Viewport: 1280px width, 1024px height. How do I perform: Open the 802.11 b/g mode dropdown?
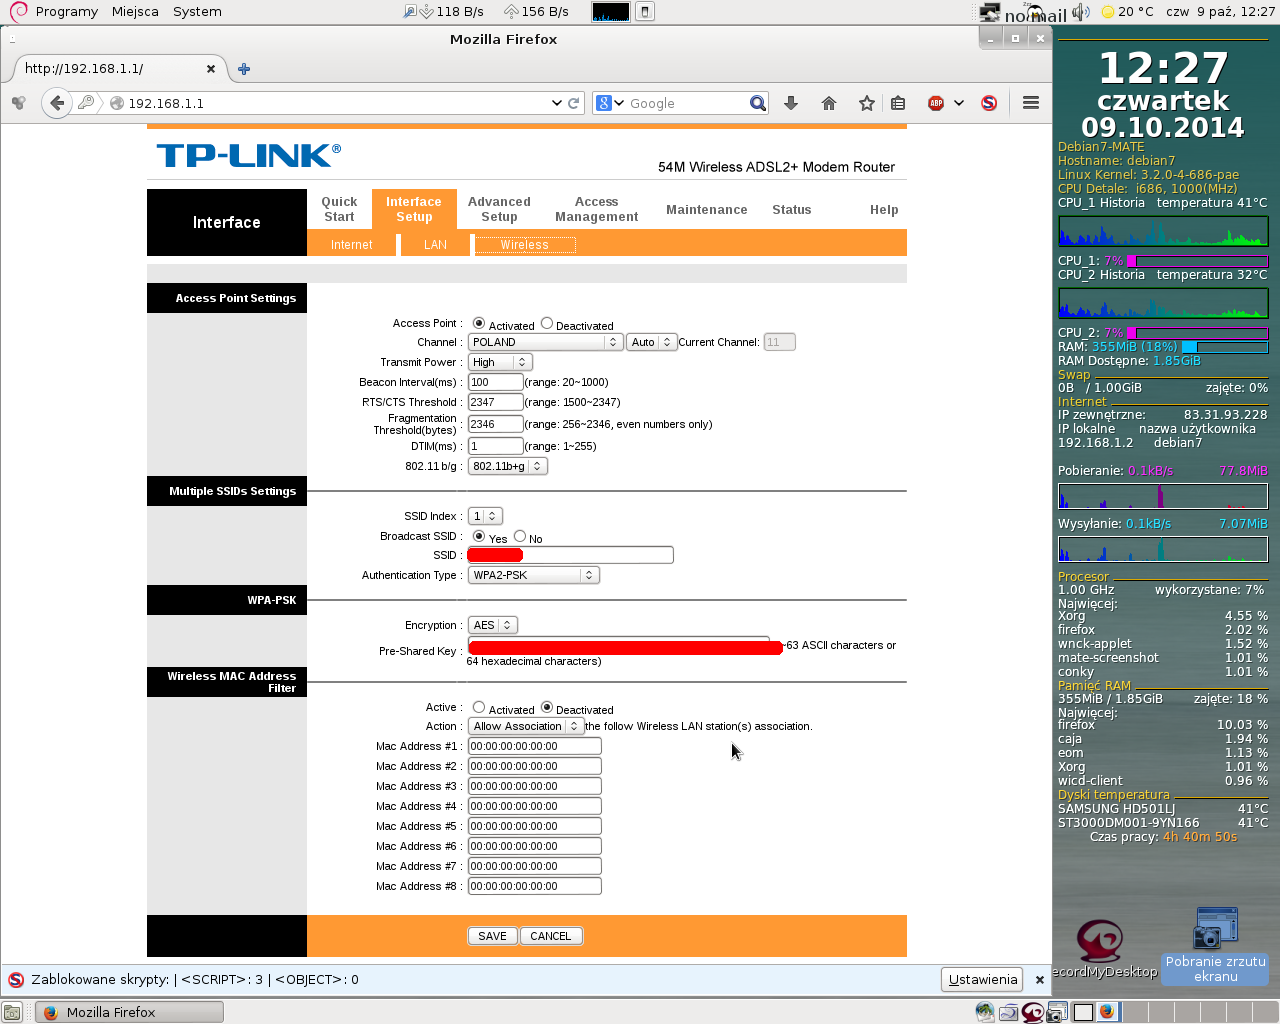(507, 466)
